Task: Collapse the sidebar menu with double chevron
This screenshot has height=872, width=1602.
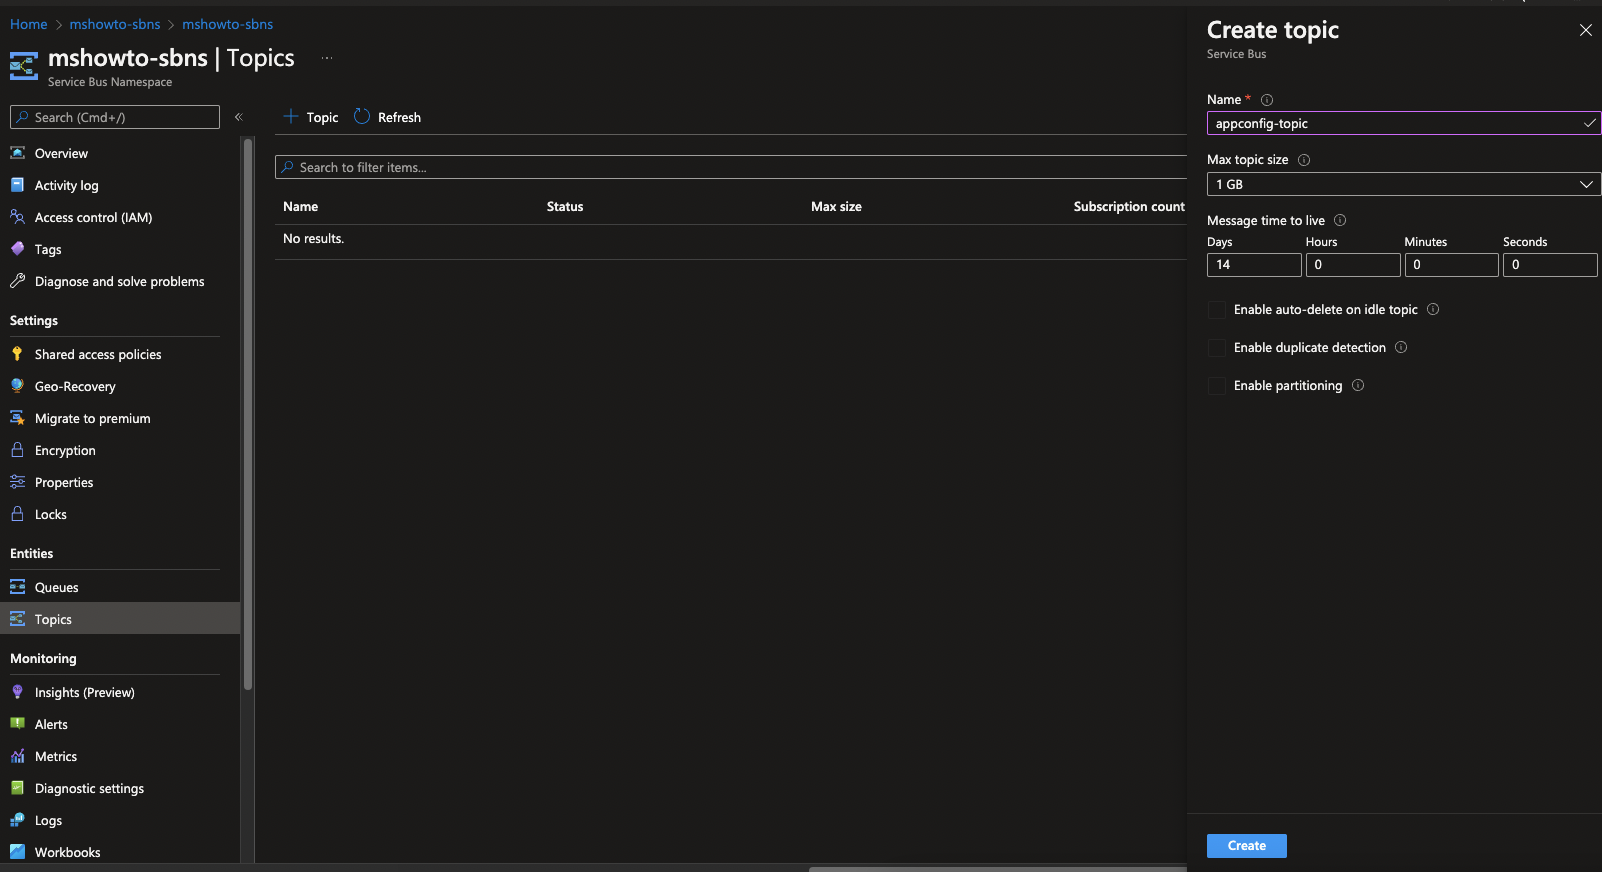Action: 239,117
